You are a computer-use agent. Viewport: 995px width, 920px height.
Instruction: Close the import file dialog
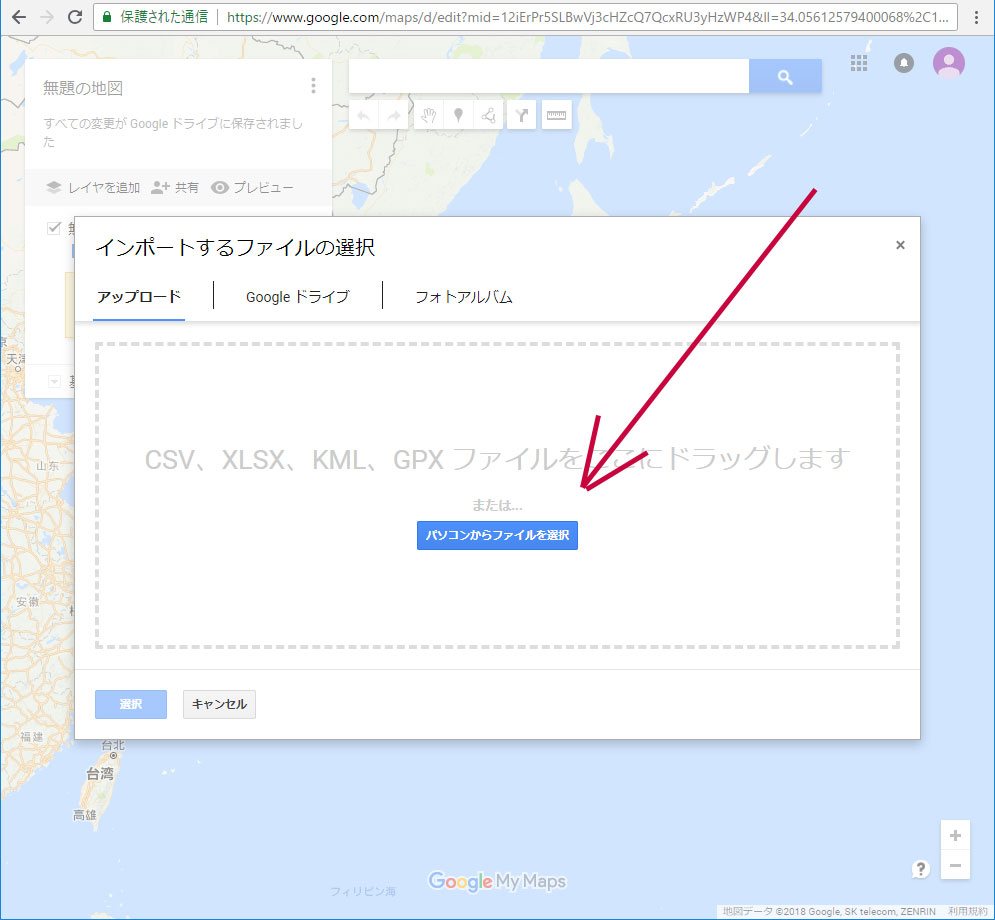[x=900, y=245]
